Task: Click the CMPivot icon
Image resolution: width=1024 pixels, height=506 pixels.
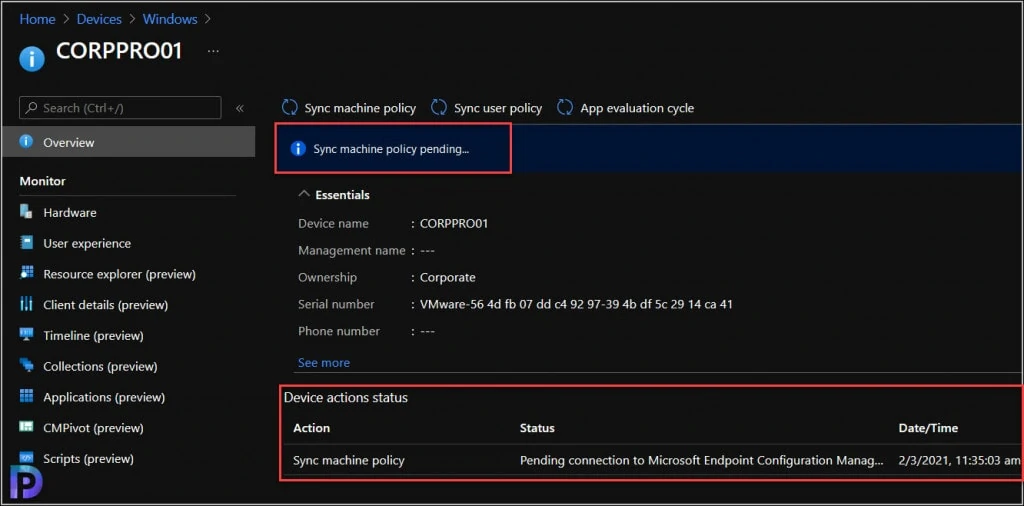Action: 26,428
